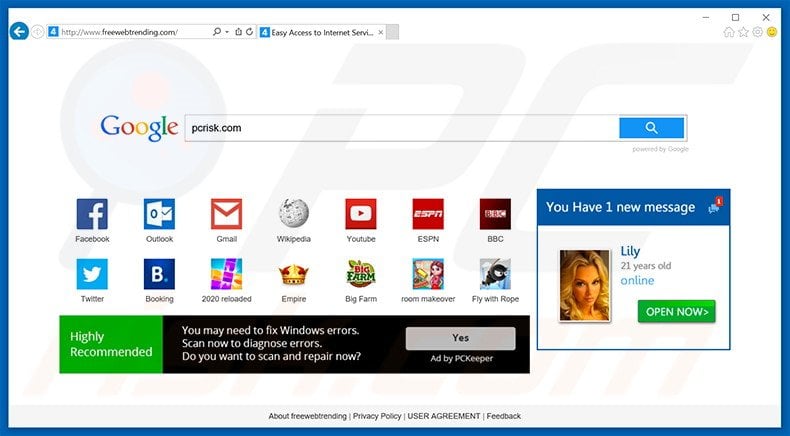Screen dimensions: 790x436
Task: Click the message notification icon with badge
Action: tap(715, 205)
